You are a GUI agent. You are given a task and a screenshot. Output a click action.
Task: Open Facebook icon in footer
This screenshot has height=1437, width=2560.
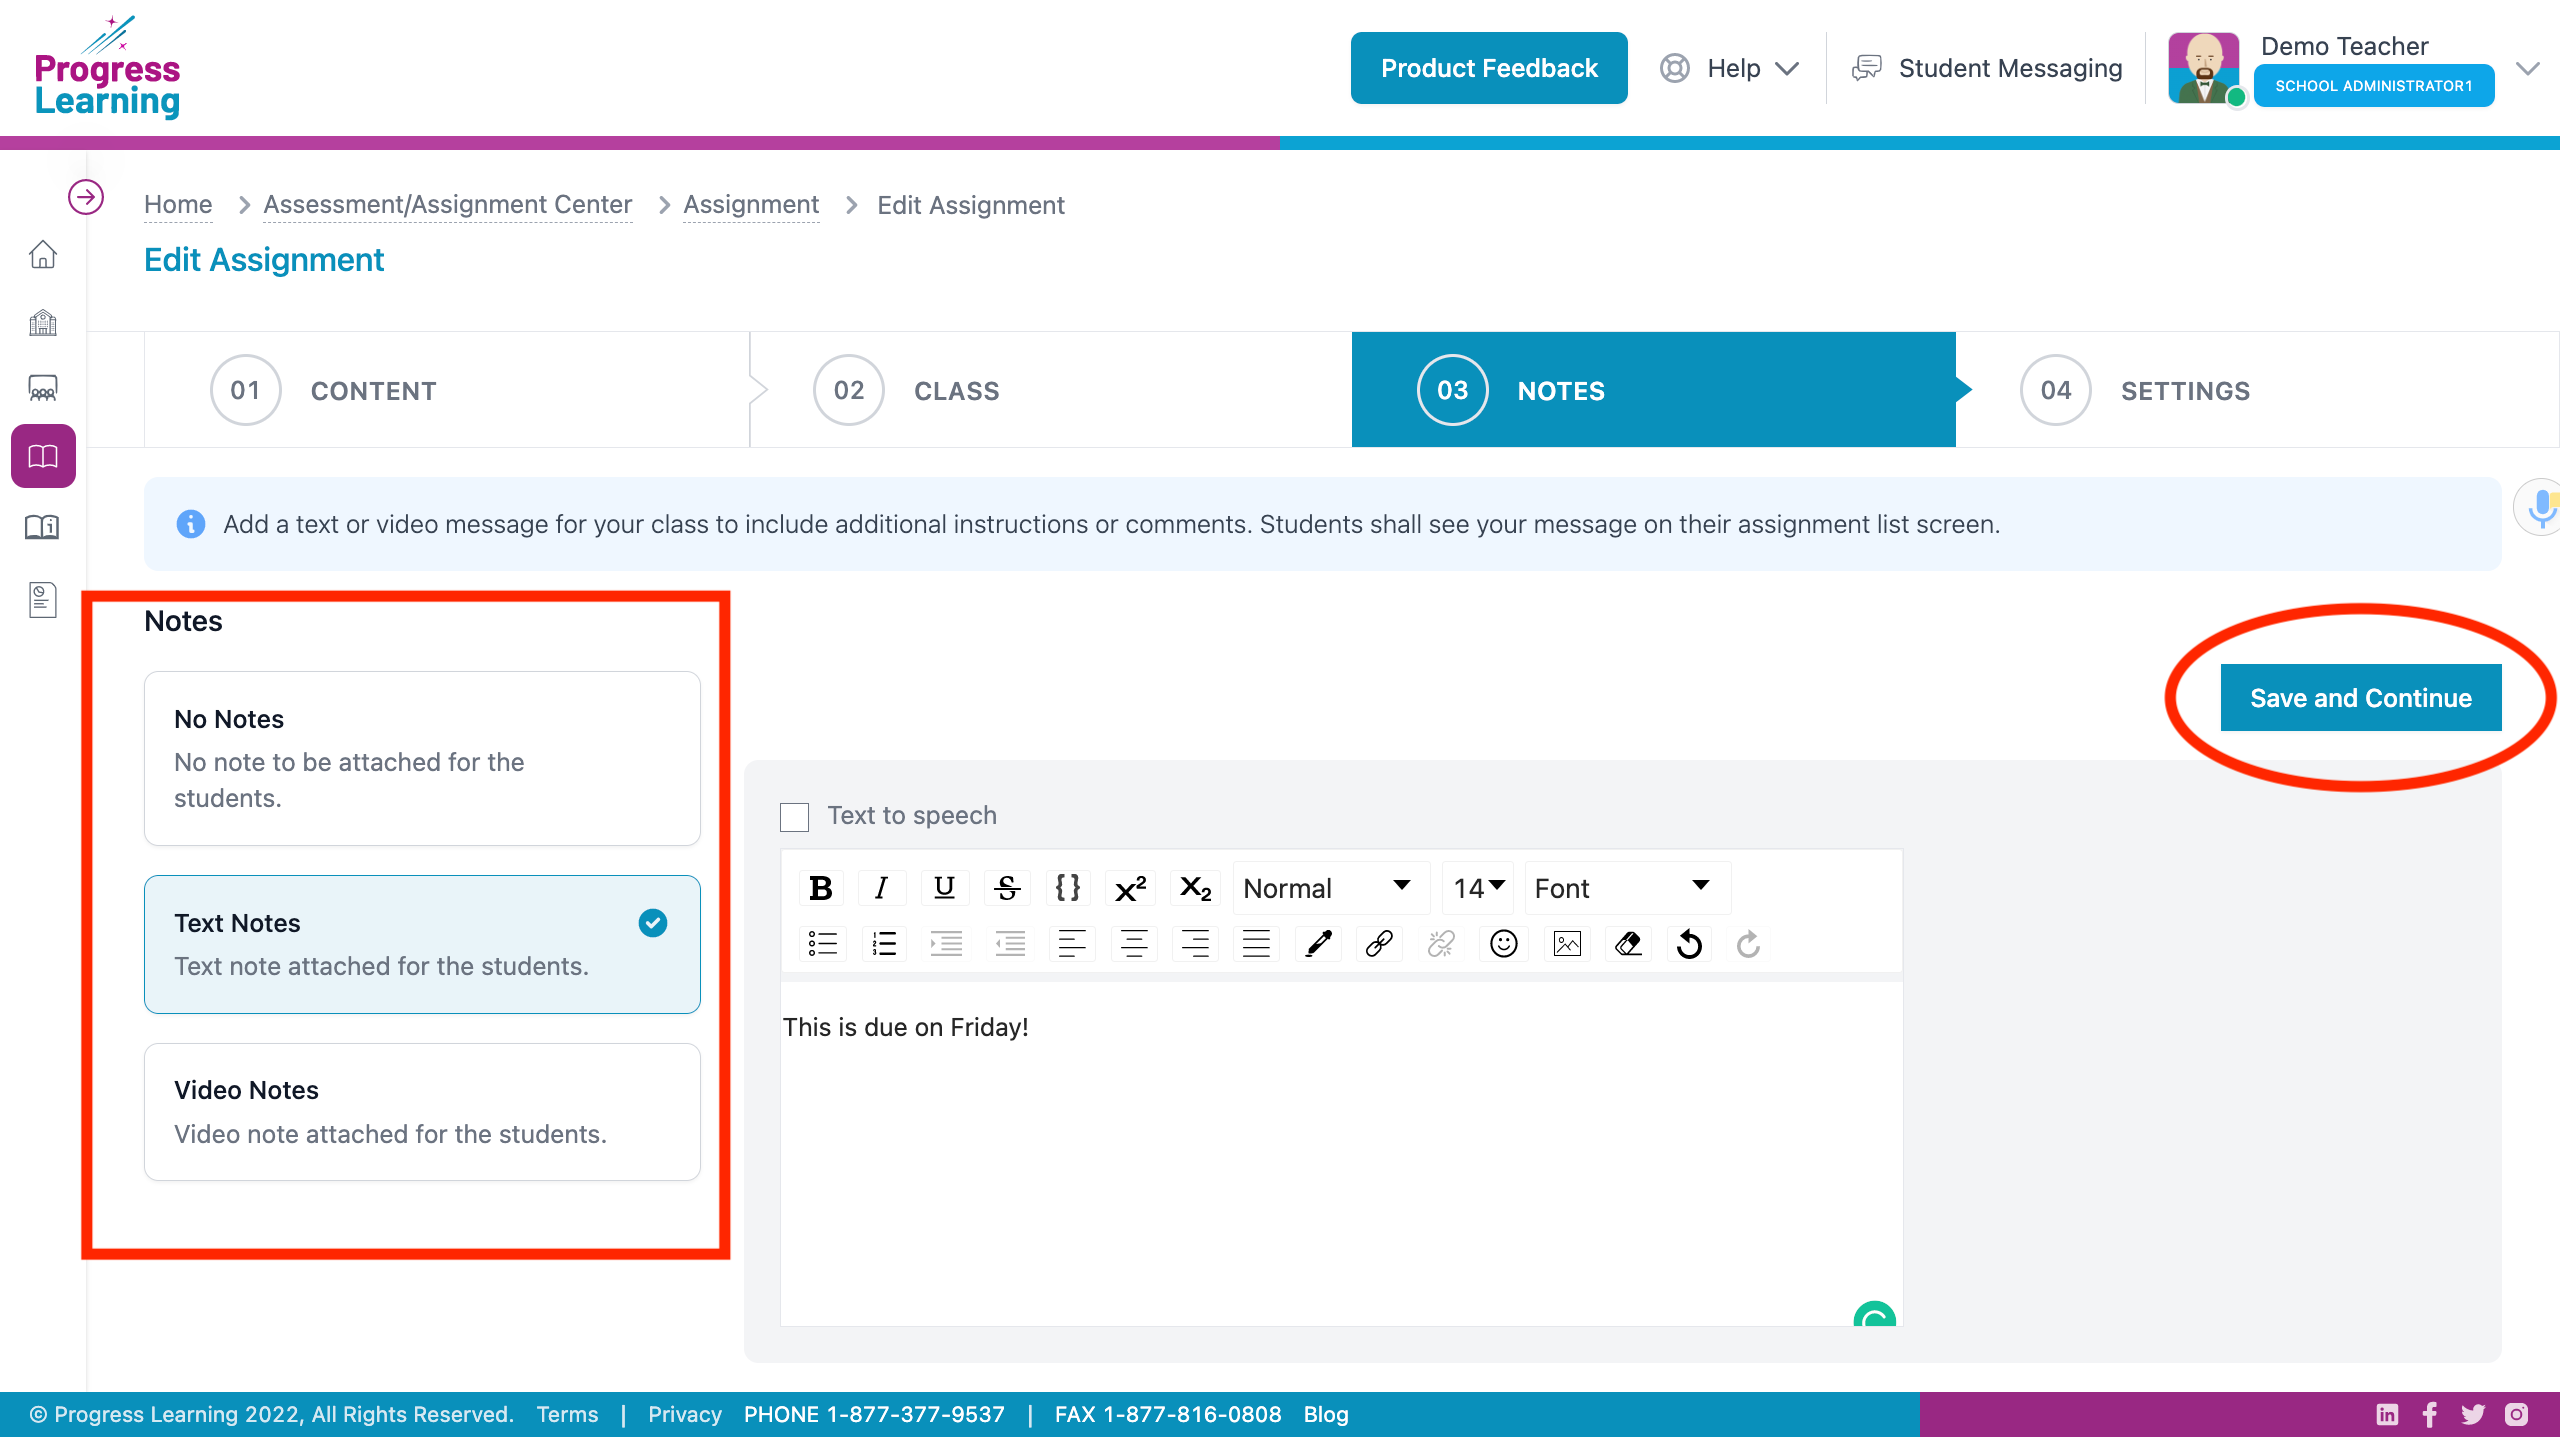pos(2430,1414)
